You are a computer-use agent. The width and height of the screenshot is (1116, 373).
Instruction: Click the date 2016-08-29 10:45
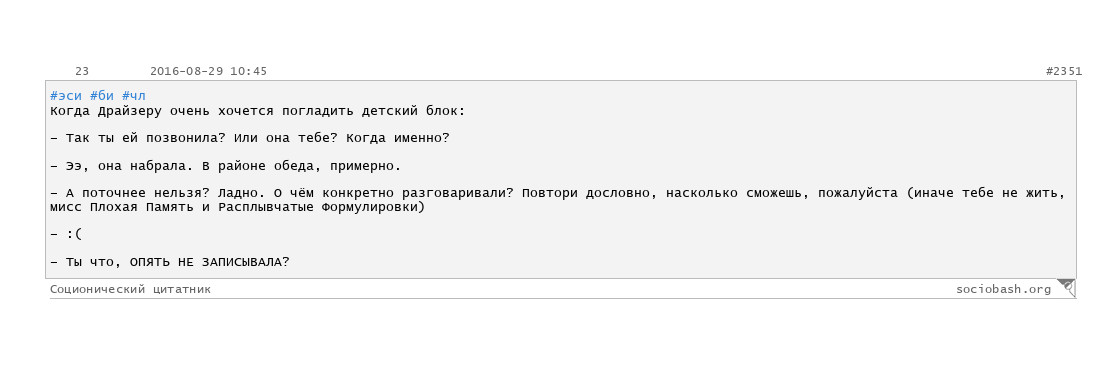tap(209, 71)
